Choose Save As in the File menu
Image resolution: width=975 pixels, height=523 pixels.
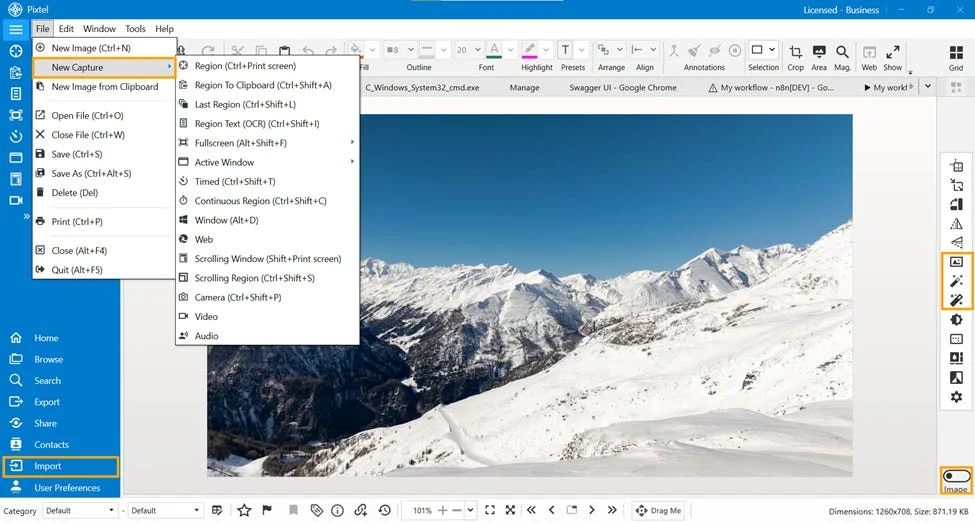tap(103, 174)
